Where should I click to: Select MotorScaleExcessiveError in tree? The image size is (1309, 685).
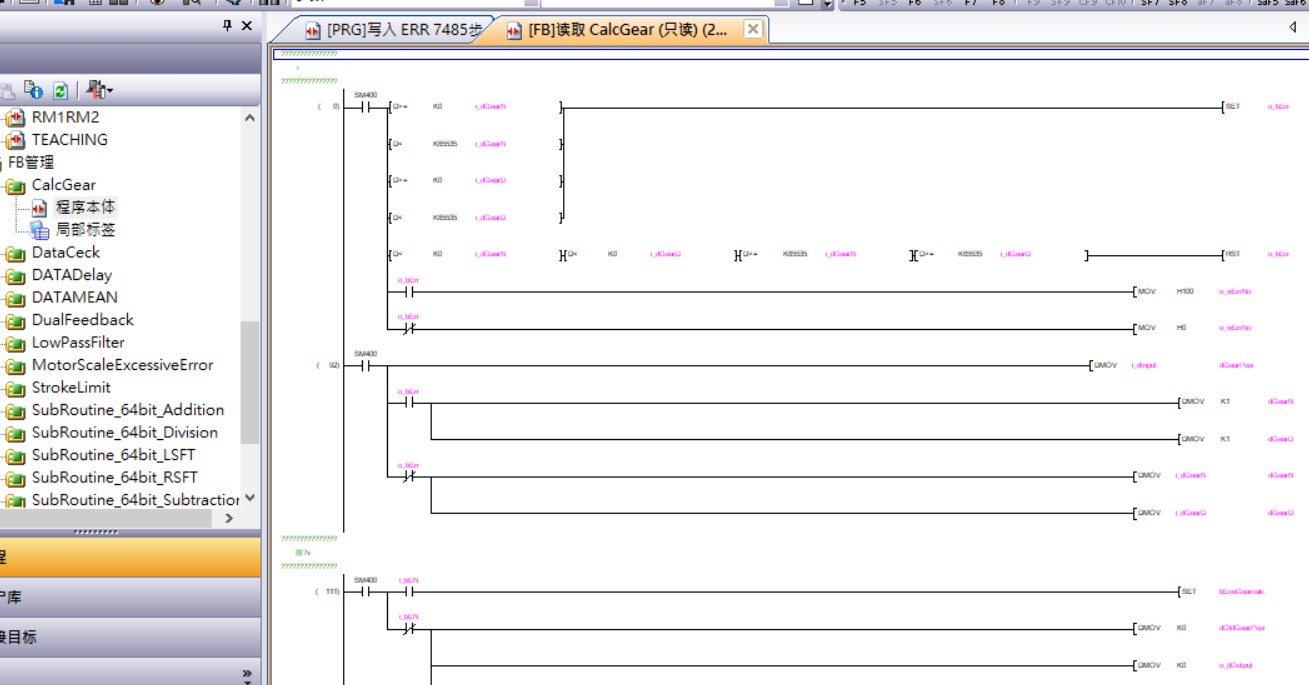click(x=122, y=365)
